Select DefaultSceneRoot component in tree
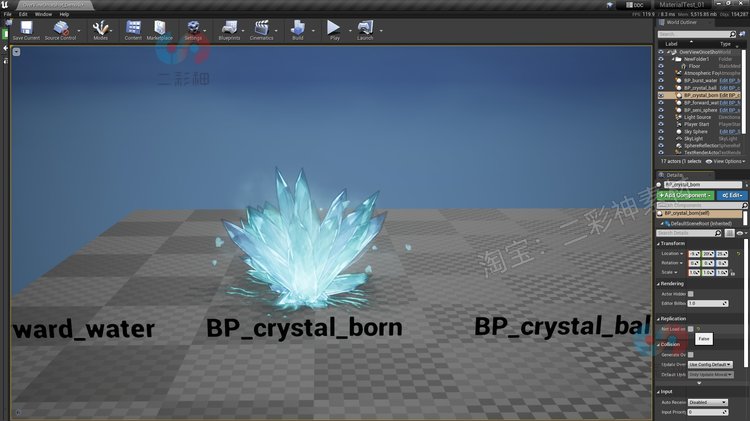 click(x=700, y=223)
